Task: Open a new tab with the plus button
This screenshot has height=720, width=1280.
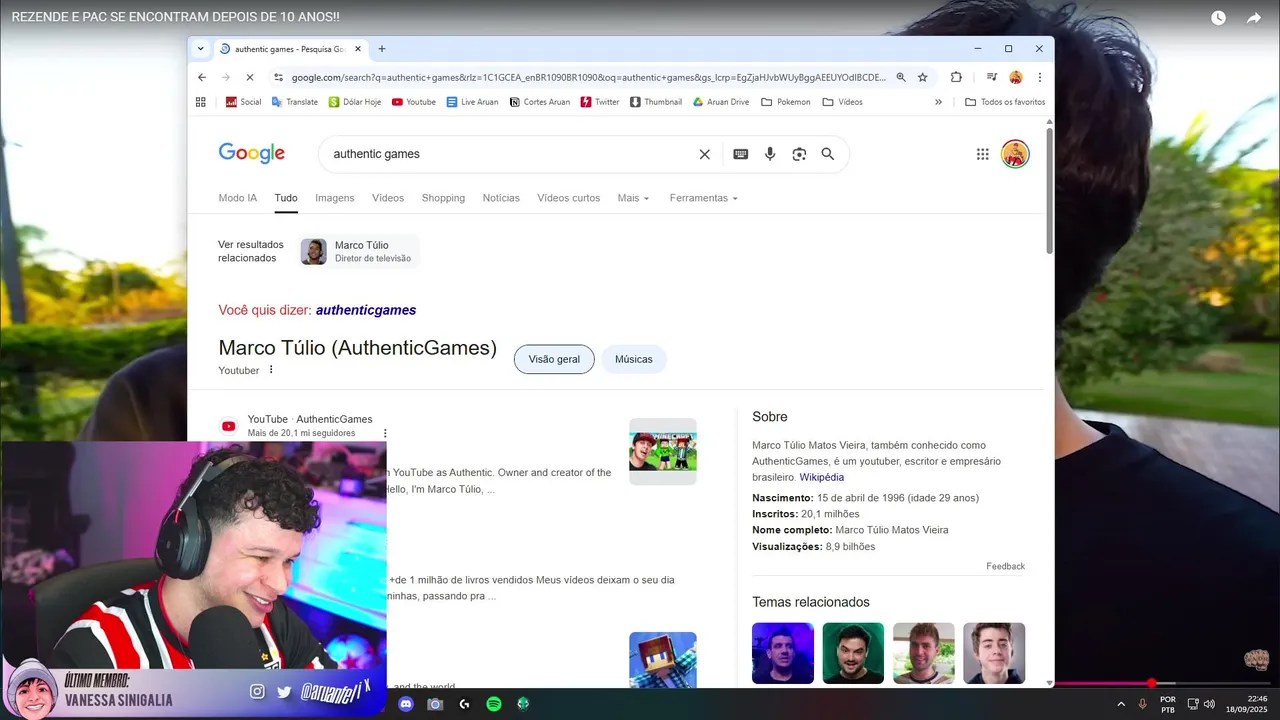Action: tap(381, 49)
